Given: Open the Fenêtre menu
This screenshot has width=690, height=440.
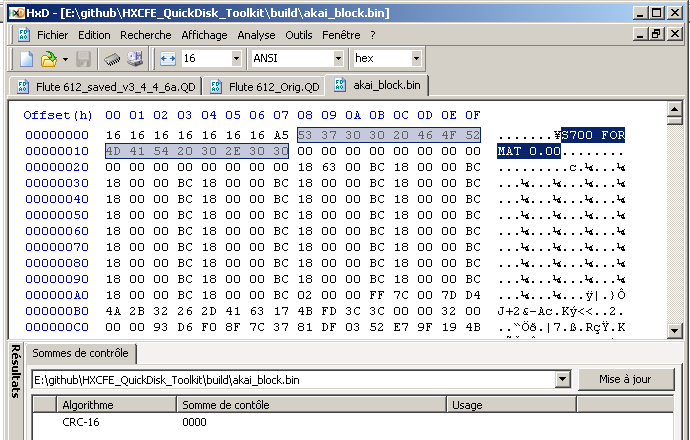Looking at the screenshot, I should [341, 35].
